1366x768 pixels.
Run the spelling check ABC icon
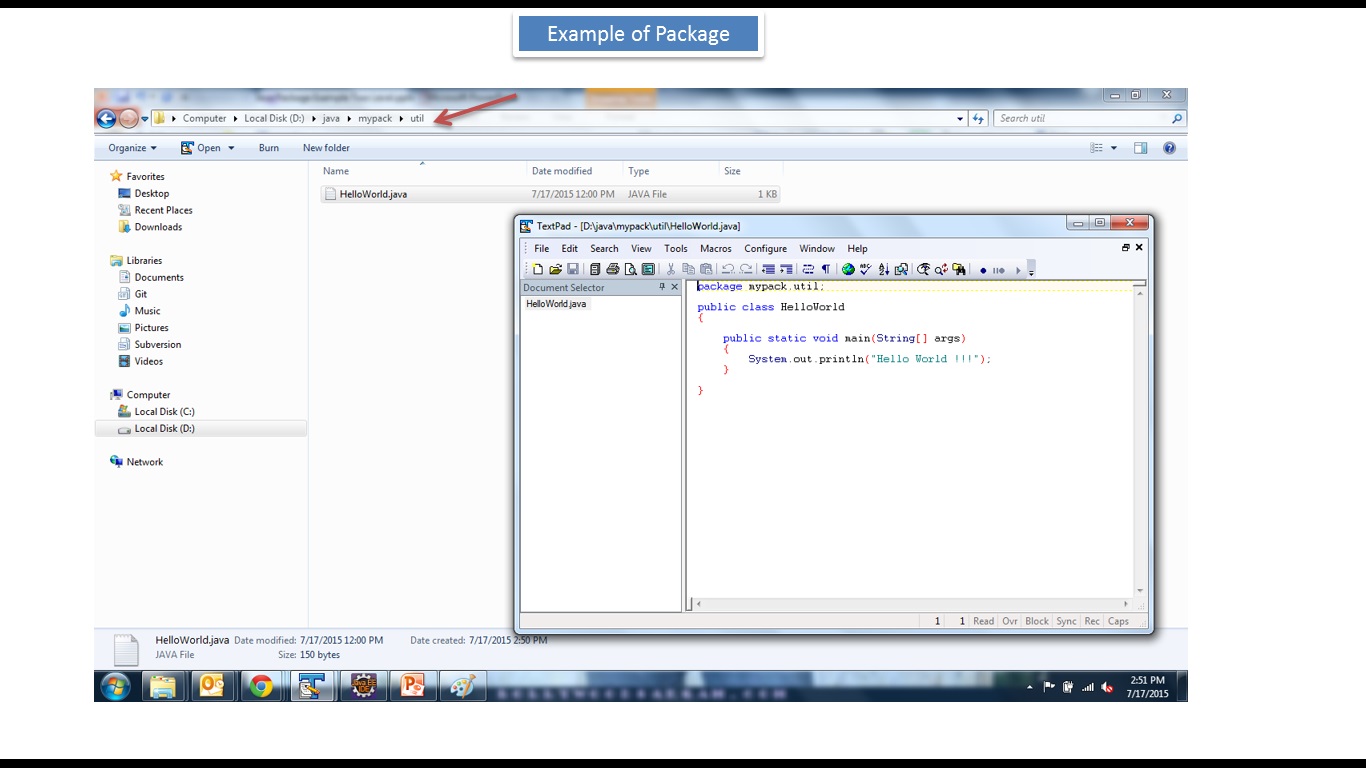[x=865, y=269]
